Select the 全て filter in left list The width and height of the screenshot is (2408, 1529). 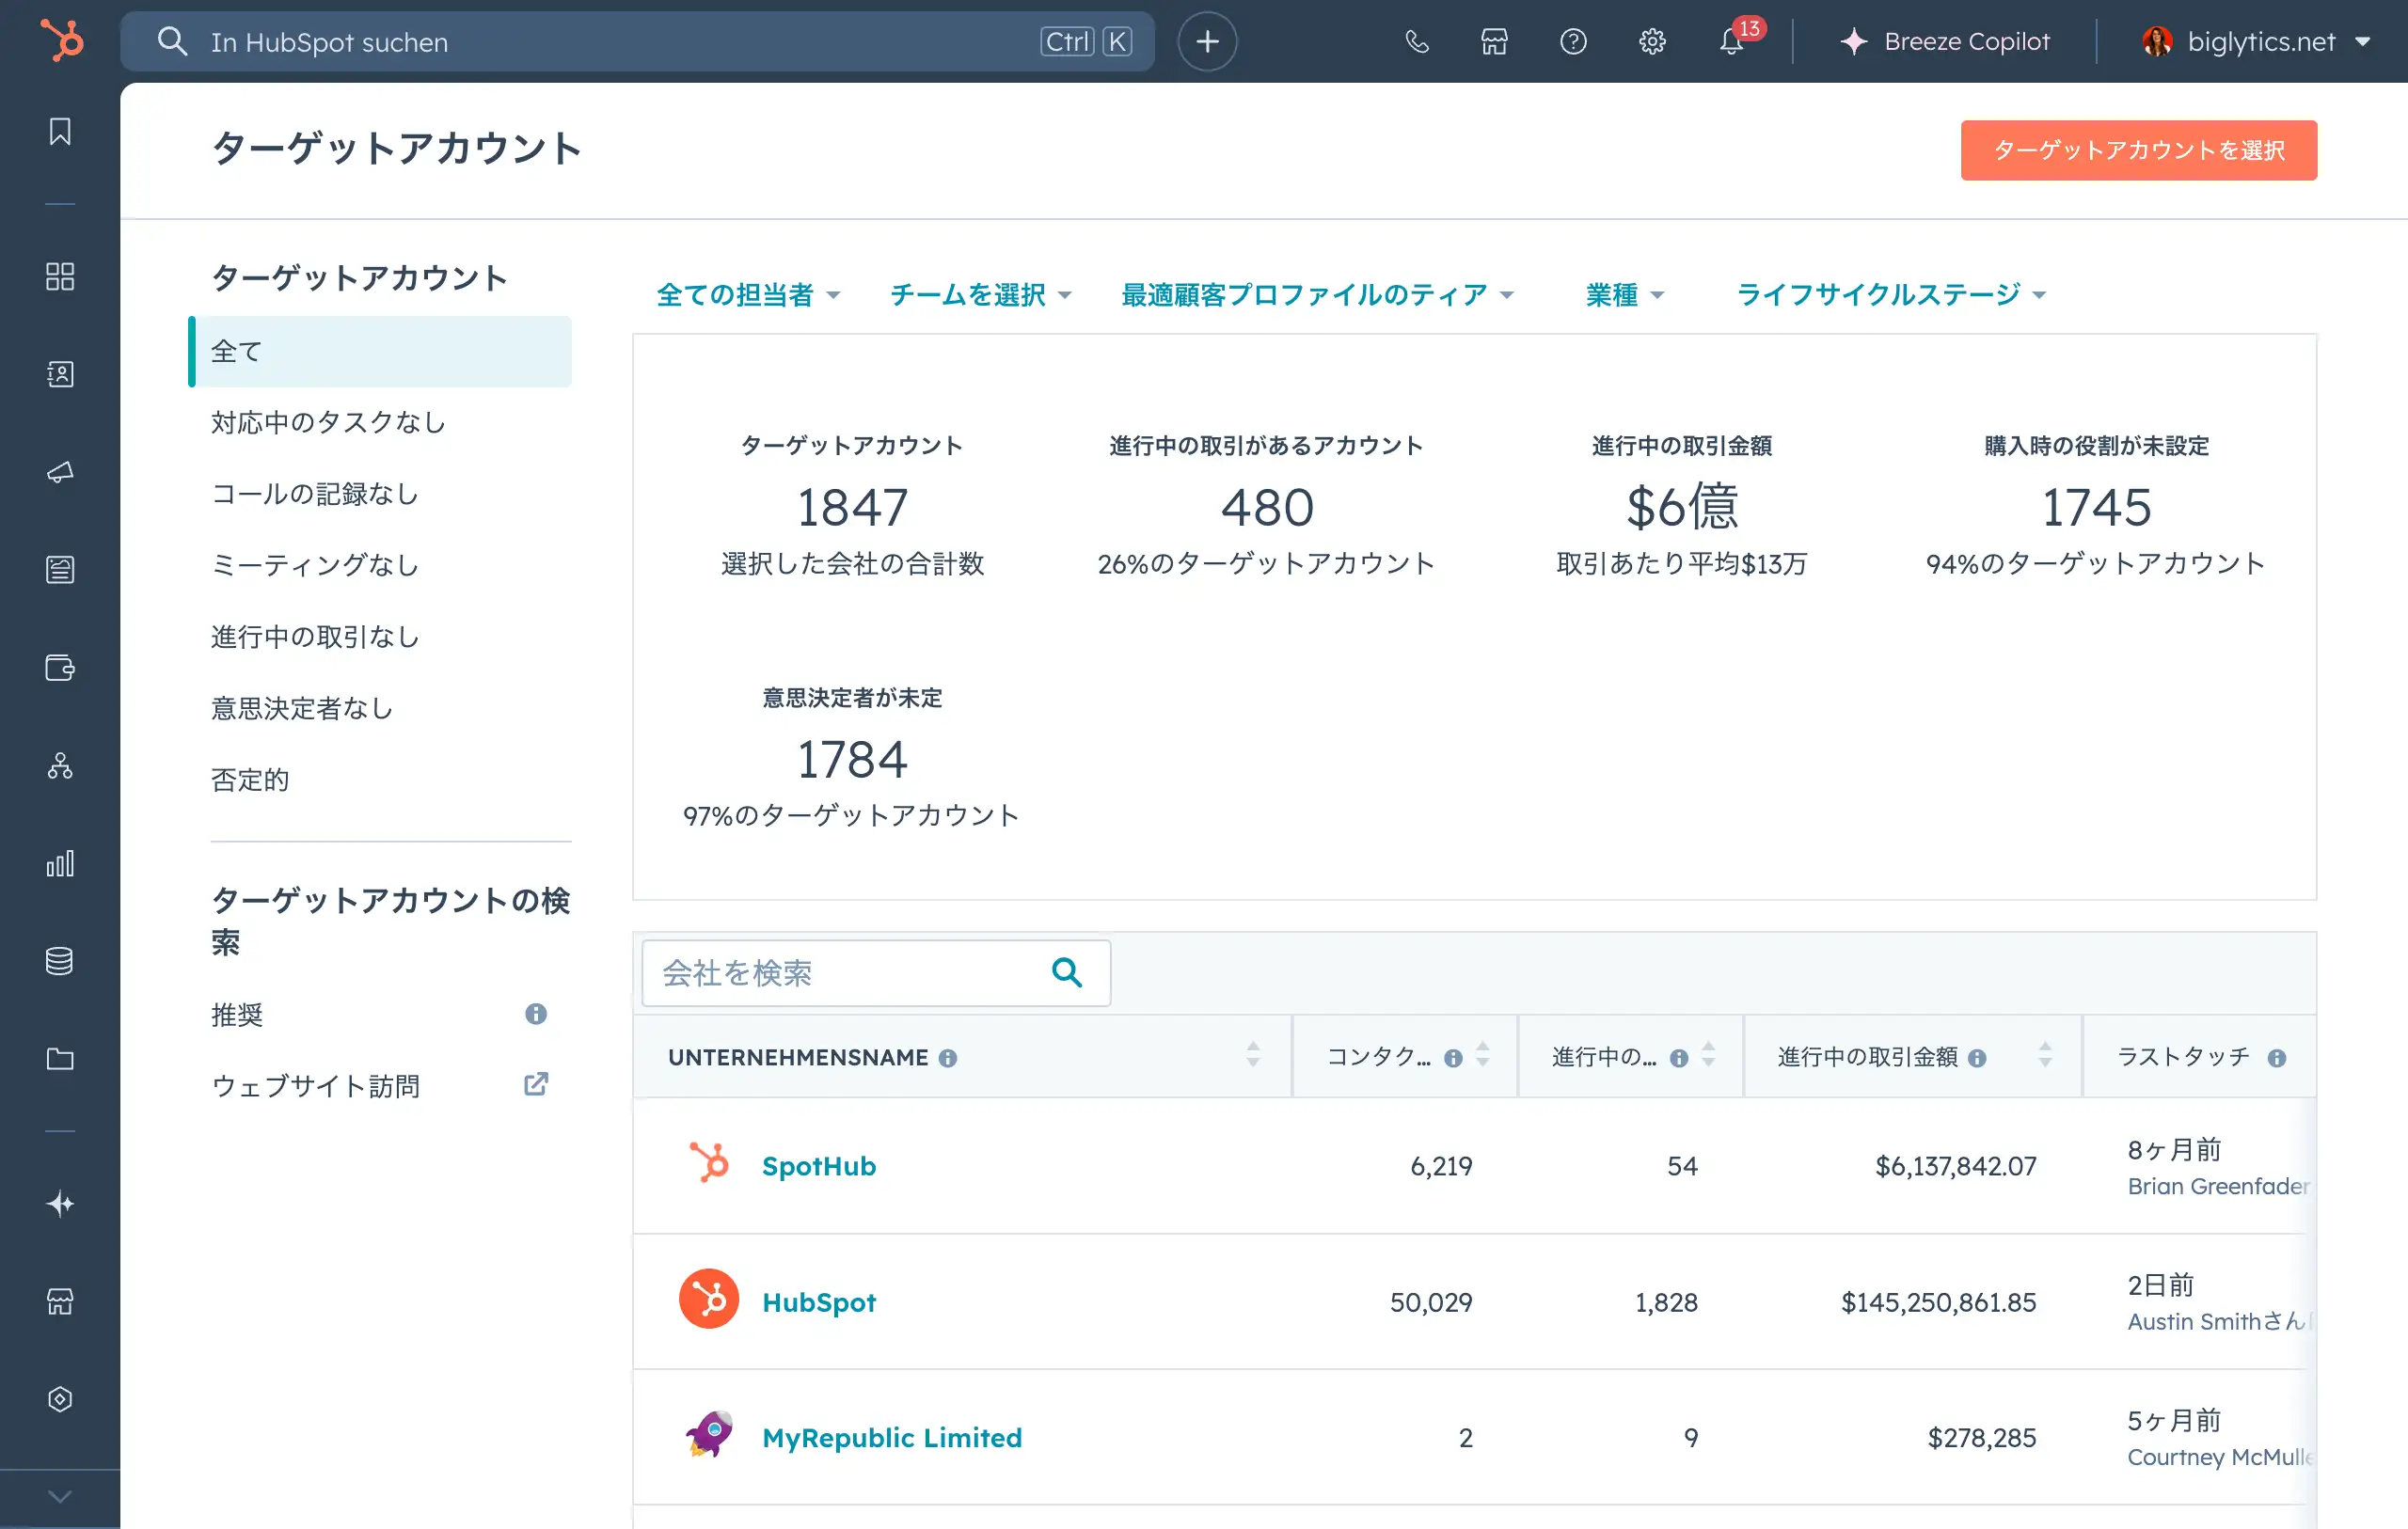pyautogui.click(x=380, y=351)
